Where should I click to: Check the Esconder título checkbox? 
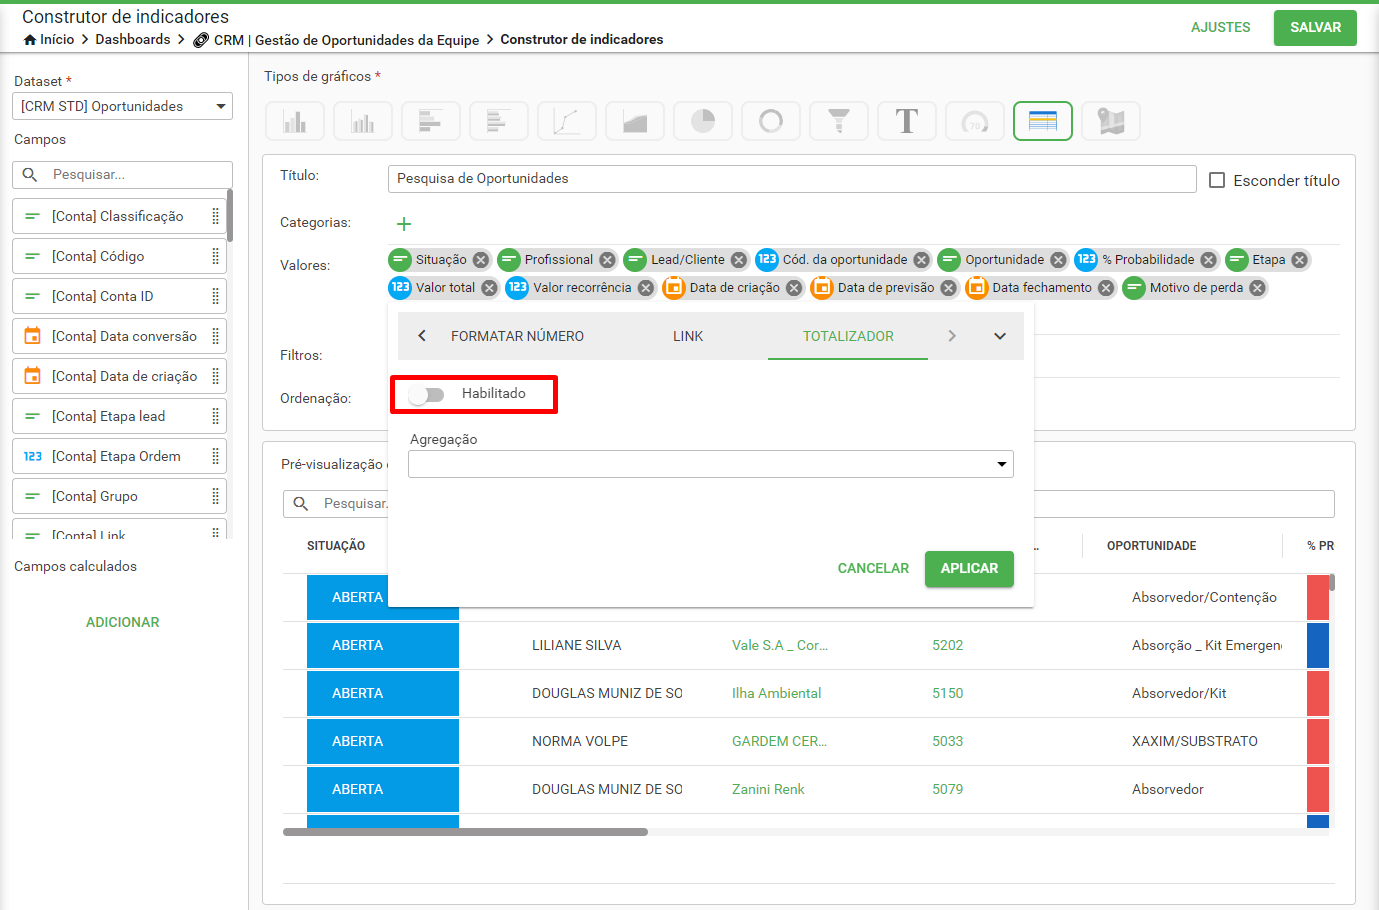click(1217, 180)
